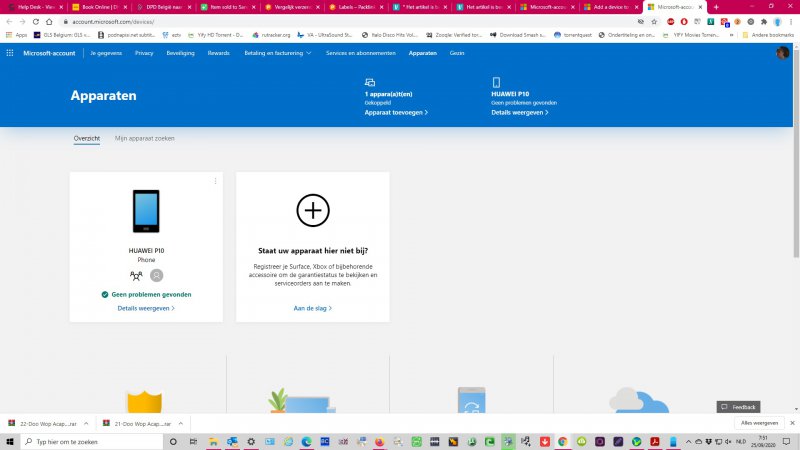Open Details weergeven on the HUAWEI P10 card
800x450 pixels.
pos(146,308)
